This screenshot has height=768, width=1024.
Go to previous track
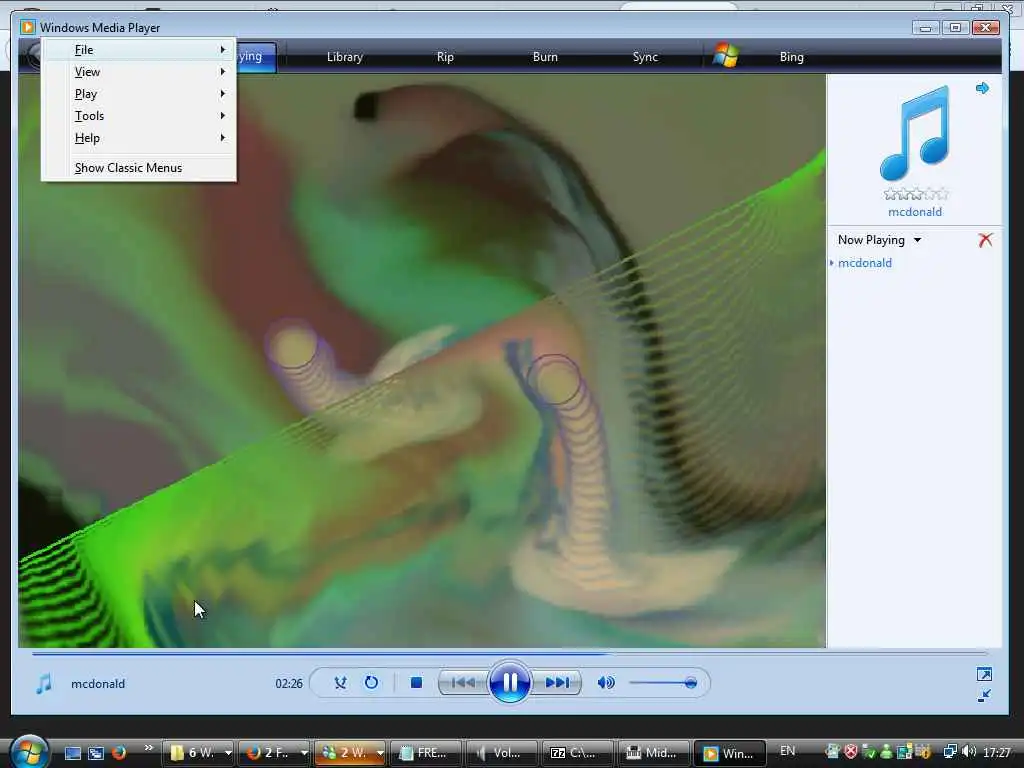(x=463, y=683)
